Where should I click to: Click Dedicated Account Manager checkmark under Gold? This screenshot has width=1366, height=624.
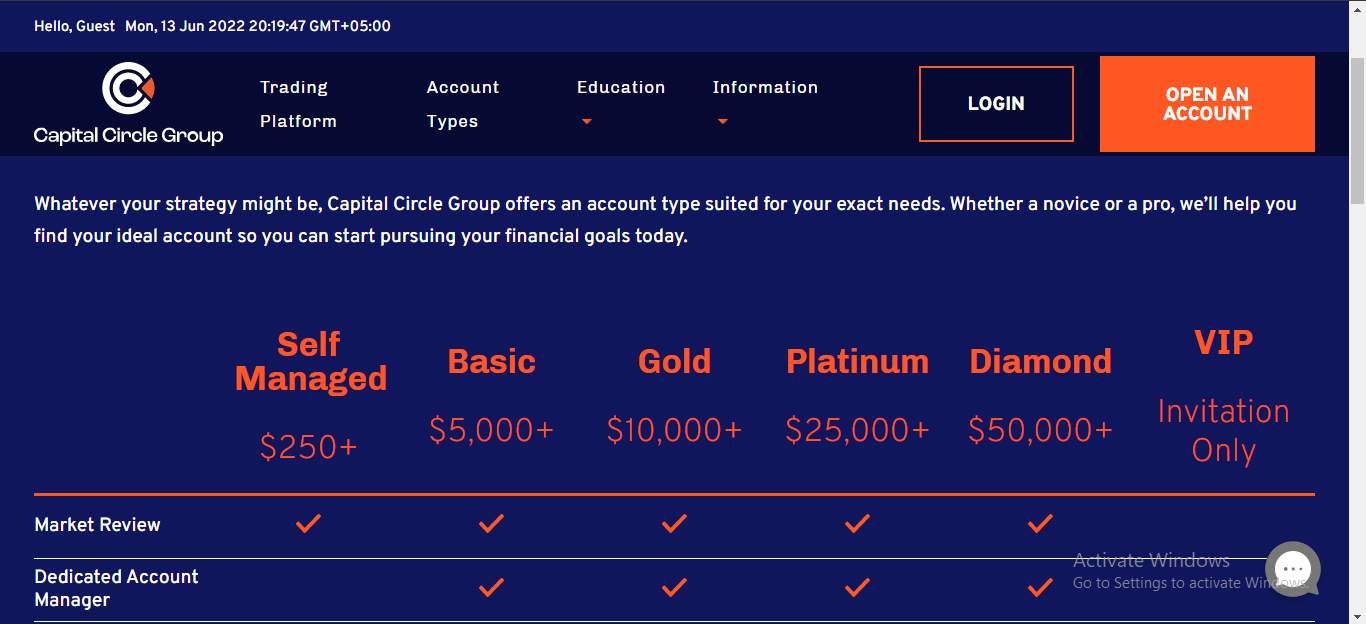pos(674,587)
